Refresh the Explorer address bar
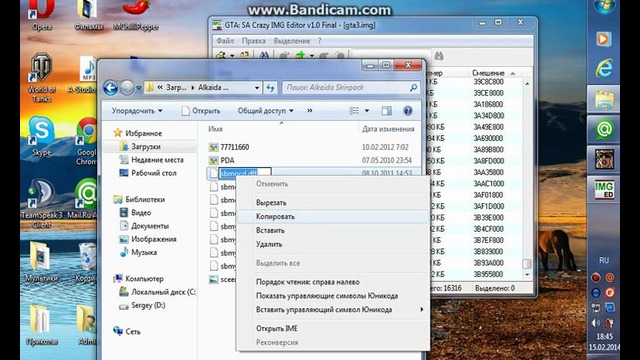The height and width of the screenshot is (360, 640). pos(270,87)
